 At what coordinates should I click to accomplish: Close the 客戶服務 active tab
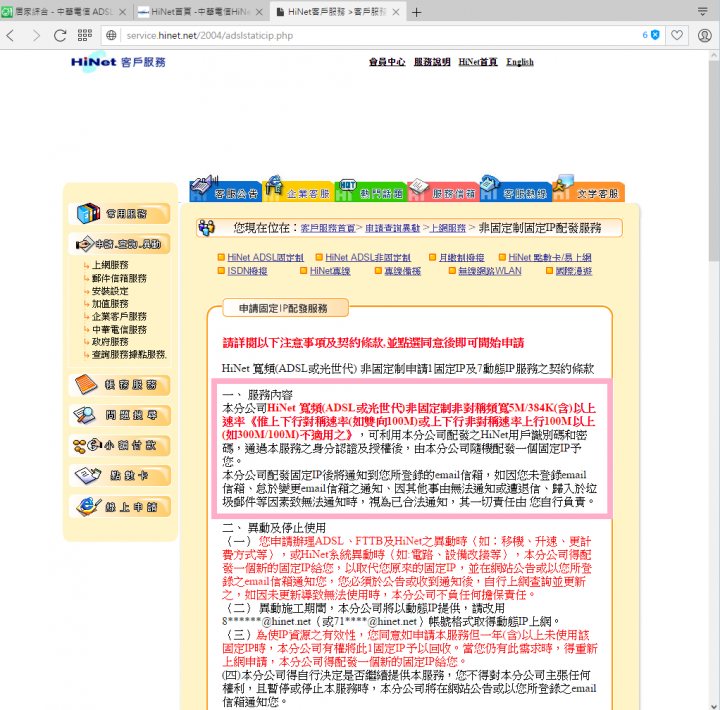pos(396,12)
